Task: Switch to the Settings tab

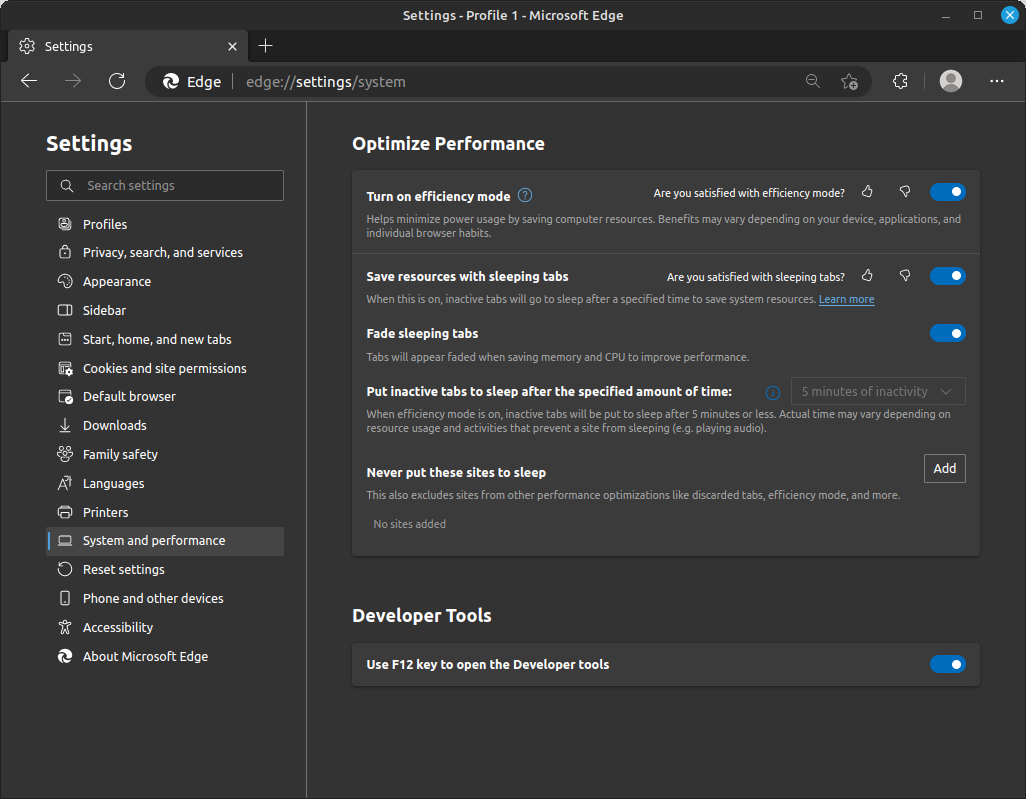Action: click(118, 46)
